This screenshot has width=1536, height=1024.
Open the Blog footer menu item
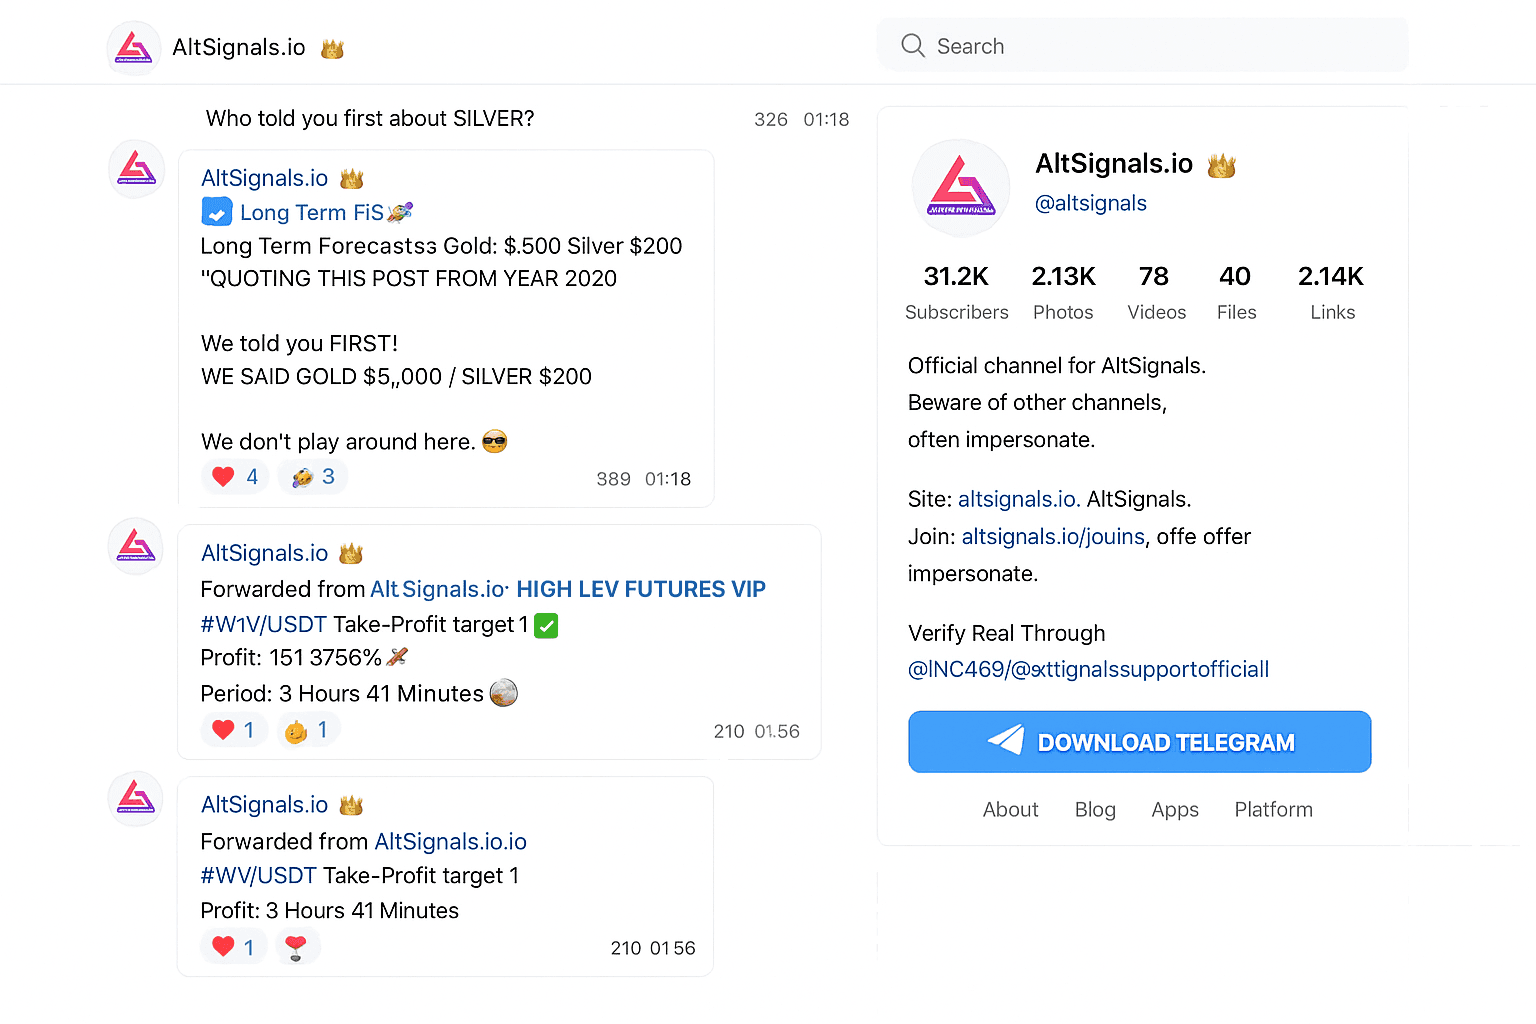[x=1094, y=810]
